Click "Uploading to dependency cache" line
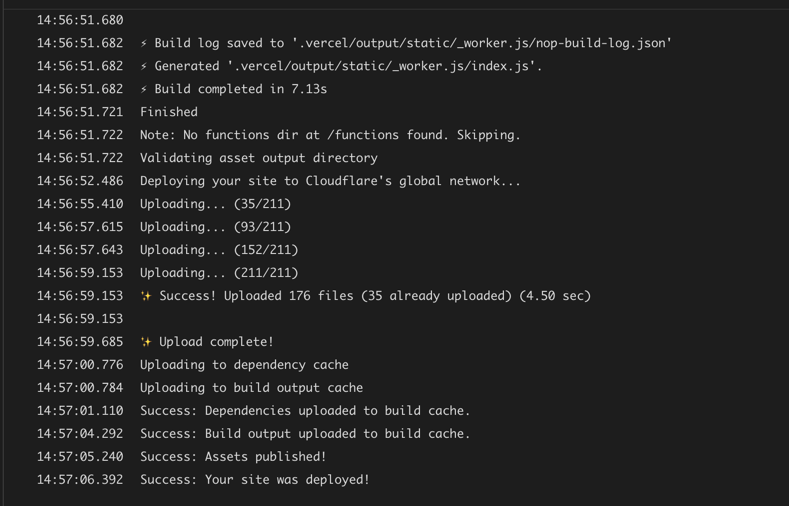This screenshot has width=789, height=506. 244,365
